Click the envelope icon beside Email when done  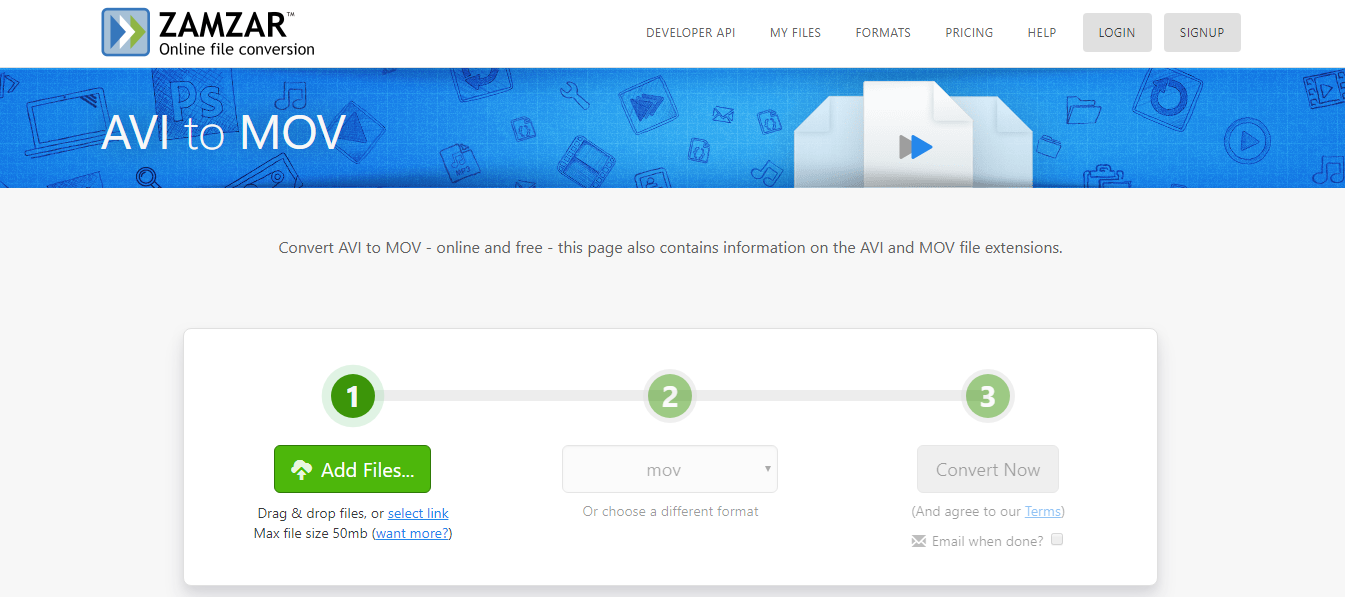coord(919,541)
